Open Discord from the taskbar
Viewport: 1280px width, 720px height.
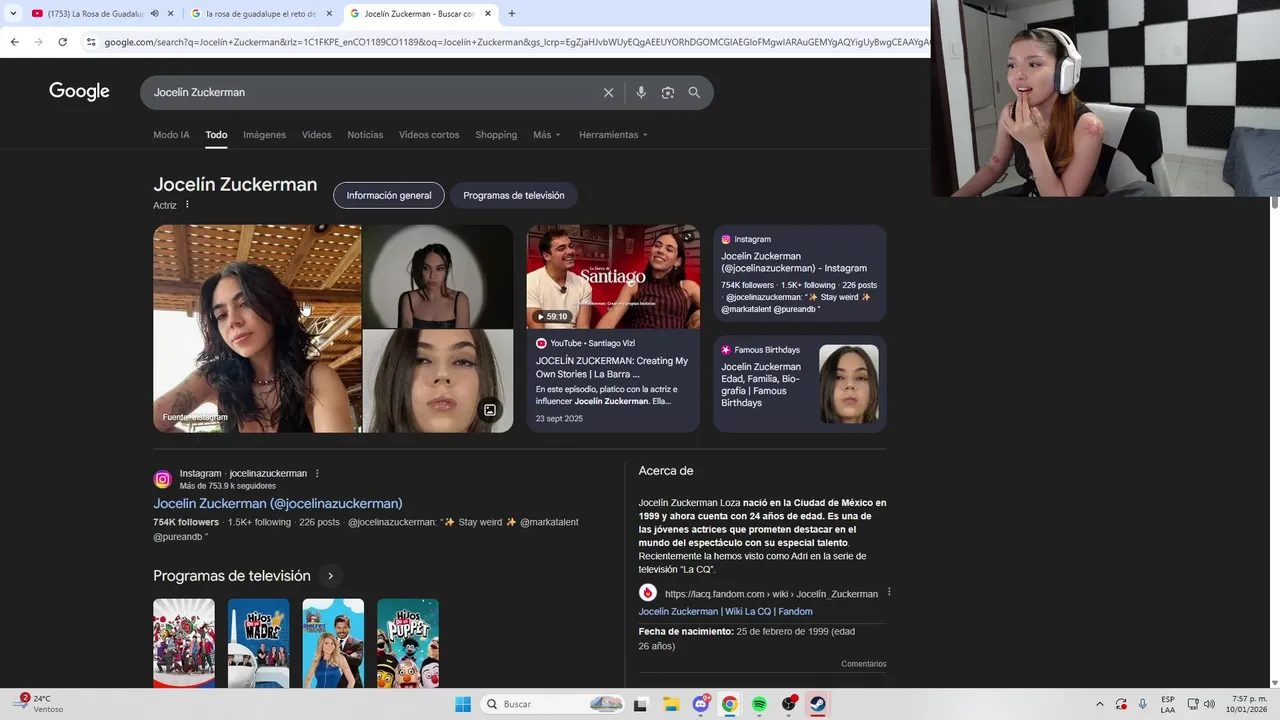pos(701,704)
